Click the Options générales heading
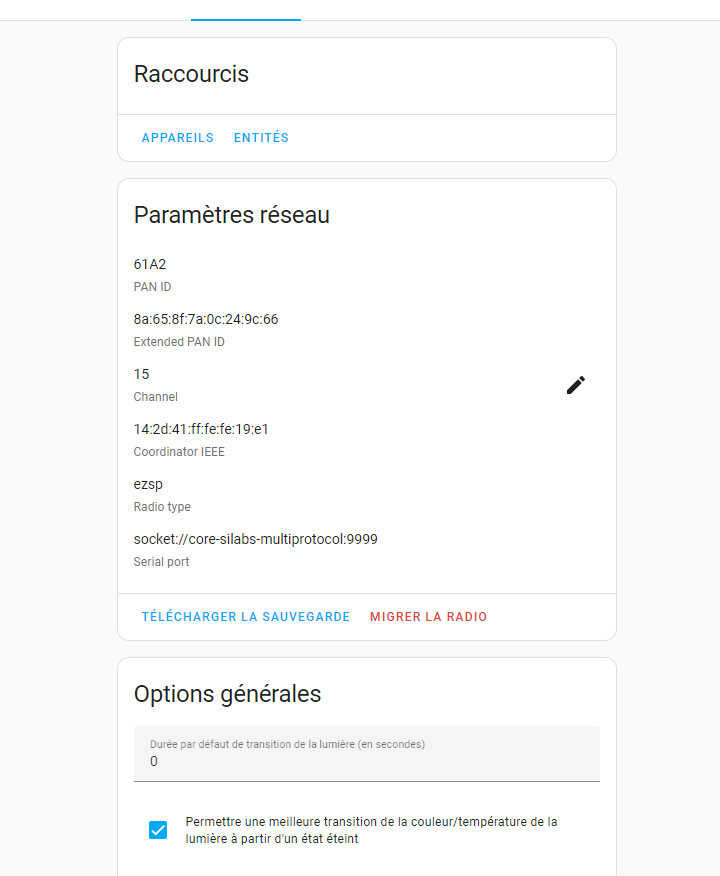 point(227,694)
